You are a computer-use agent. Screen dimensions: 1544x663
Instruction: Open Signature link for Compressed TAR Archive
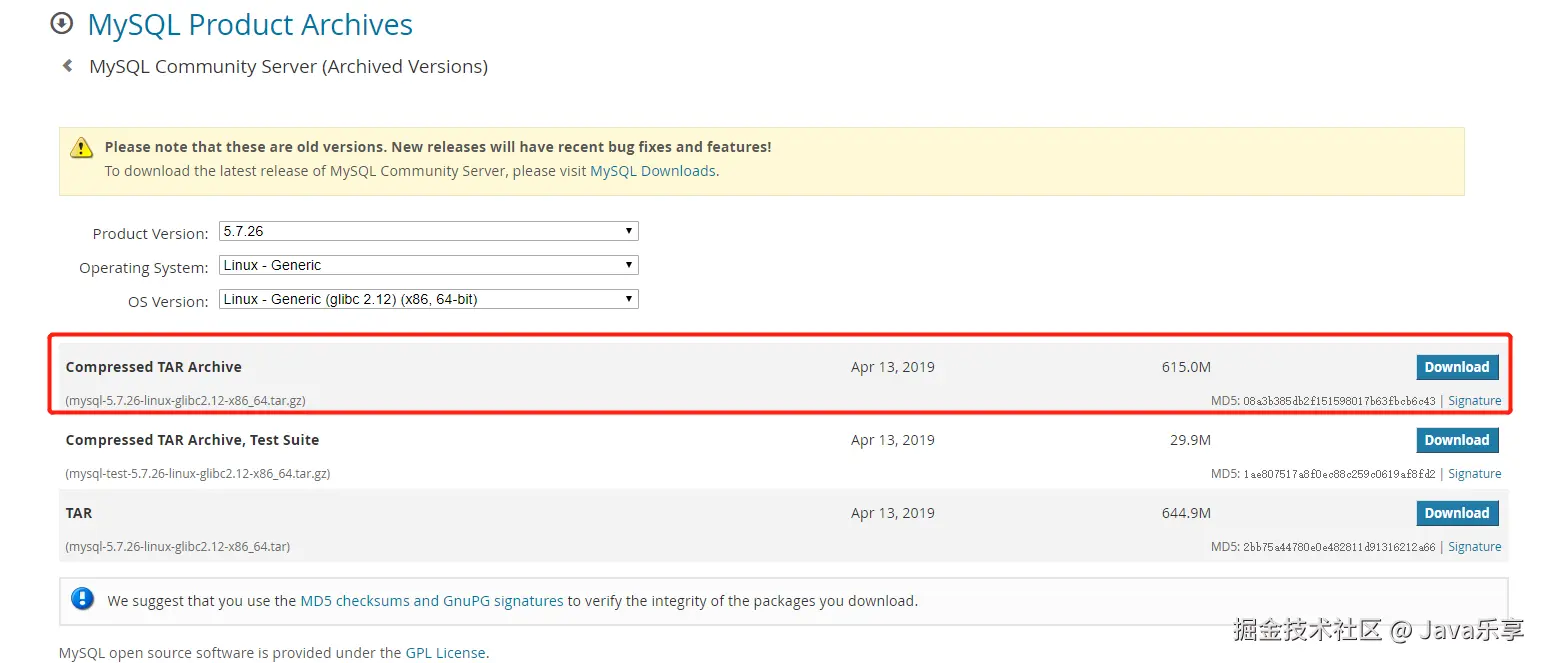pyautogui.click(x=1474, y=401)
